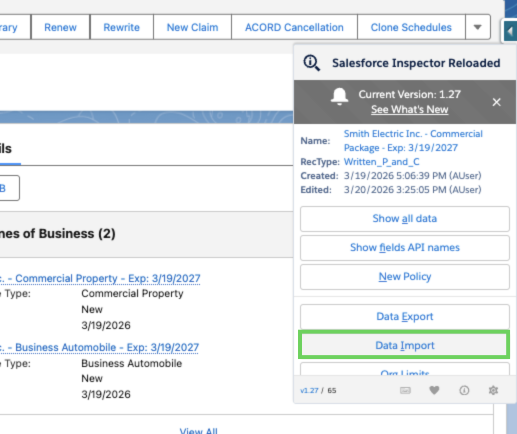Screen dimensions: 517x434
Task: Open the Commercial Property policy link
Action: pos(100,278)
